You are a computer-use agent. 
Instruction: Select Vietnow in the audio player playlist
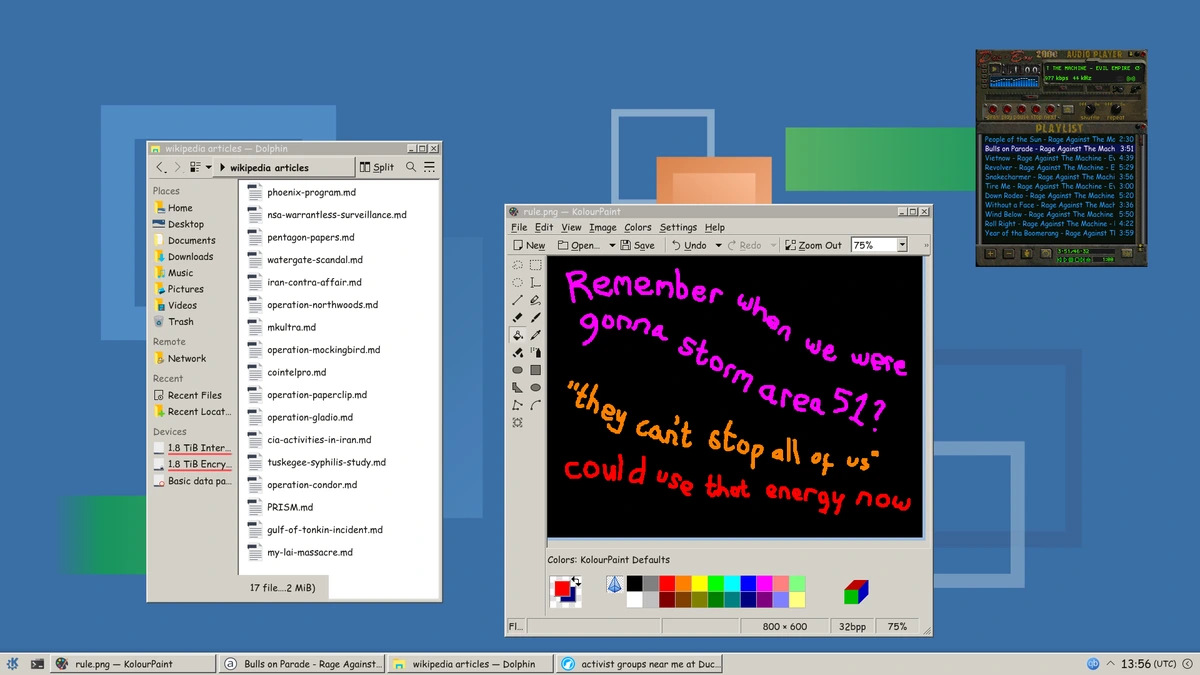(1040, 157)
